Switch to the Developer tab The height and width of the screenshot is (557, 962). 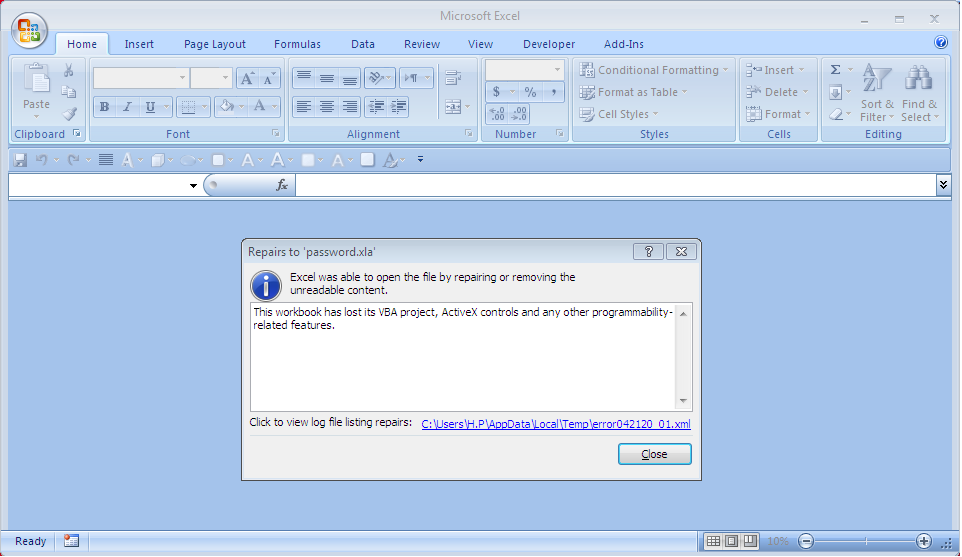tap(549, 44)
